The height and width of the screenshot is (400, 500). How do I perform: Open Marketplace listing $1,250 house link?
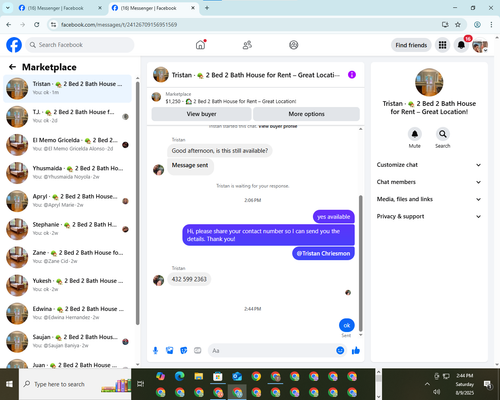(231, 101)
